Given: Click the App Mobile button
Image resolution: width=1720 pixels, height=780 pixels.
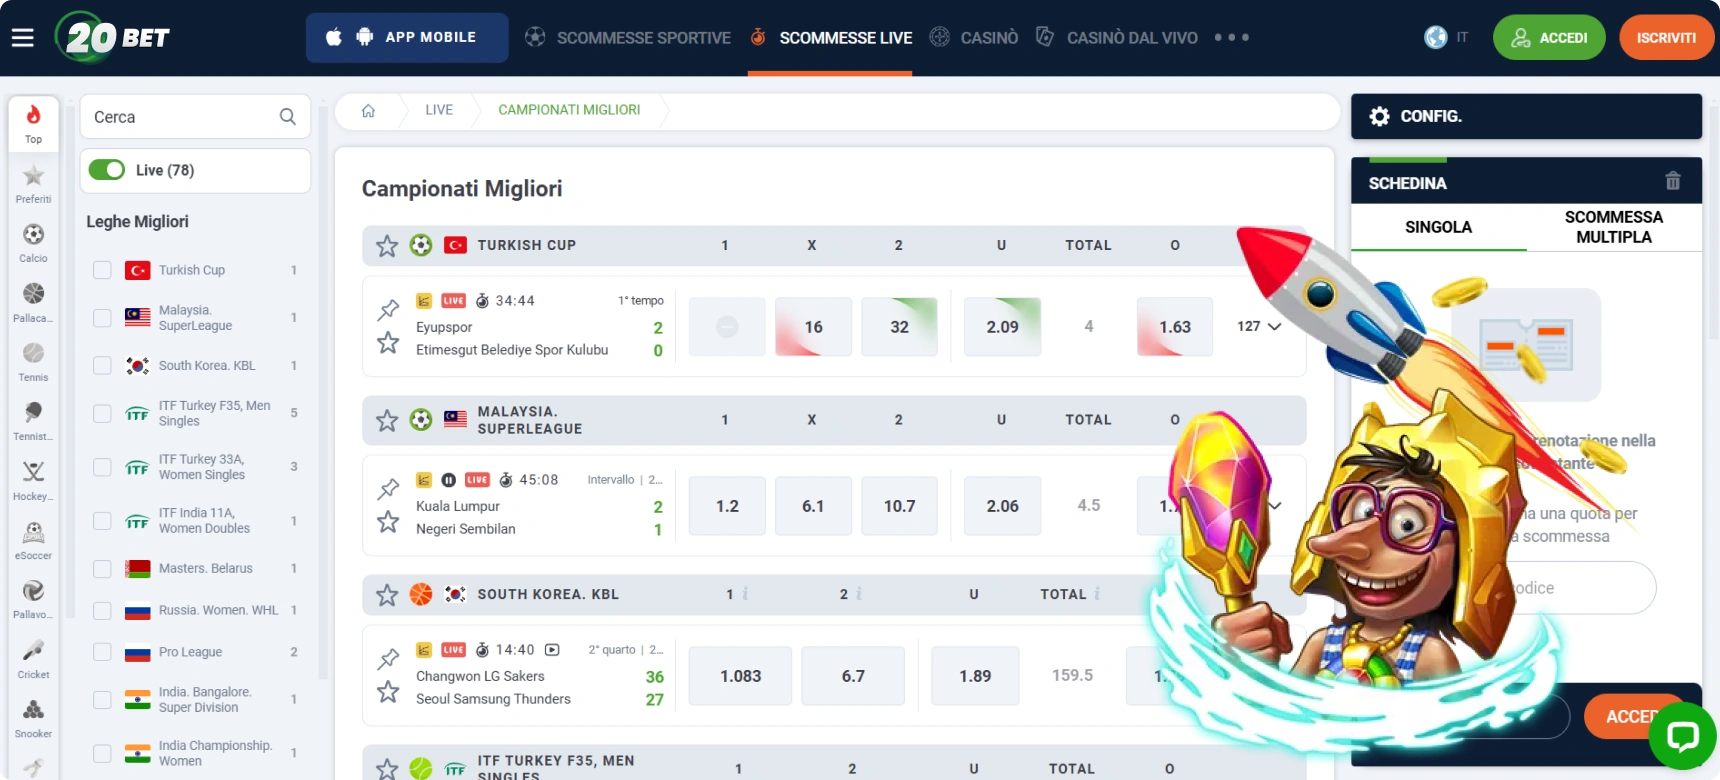Looking at the screenshot, I should 407,38.
